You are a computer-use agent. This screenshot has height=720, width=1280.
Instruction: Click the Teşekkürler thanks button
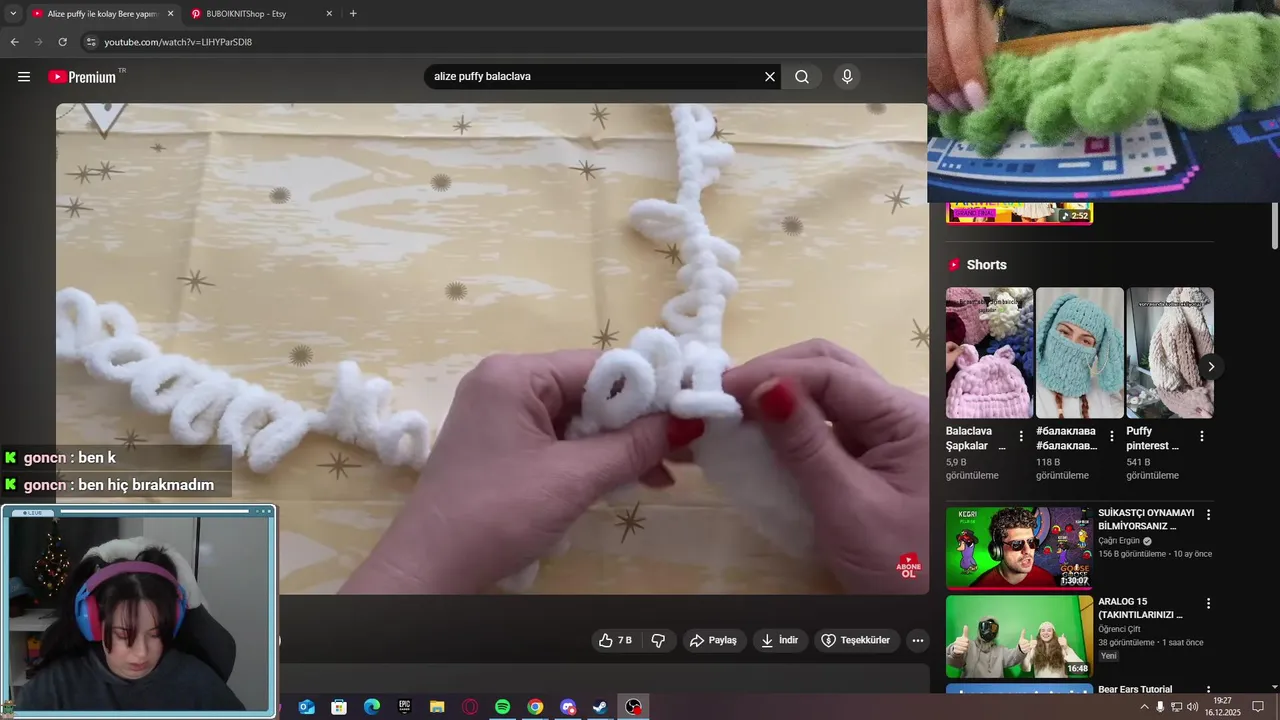point(856,640)
